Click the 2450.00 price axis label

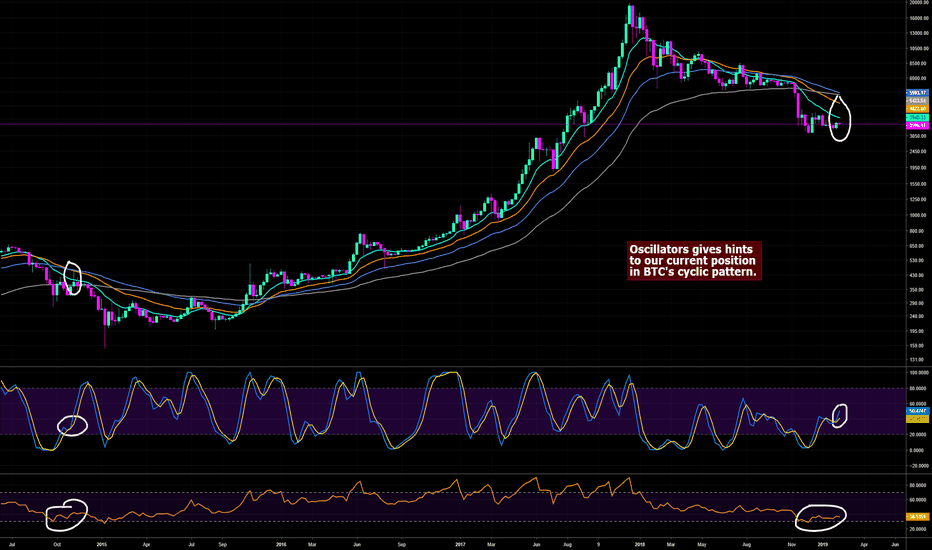coord(919,152)
